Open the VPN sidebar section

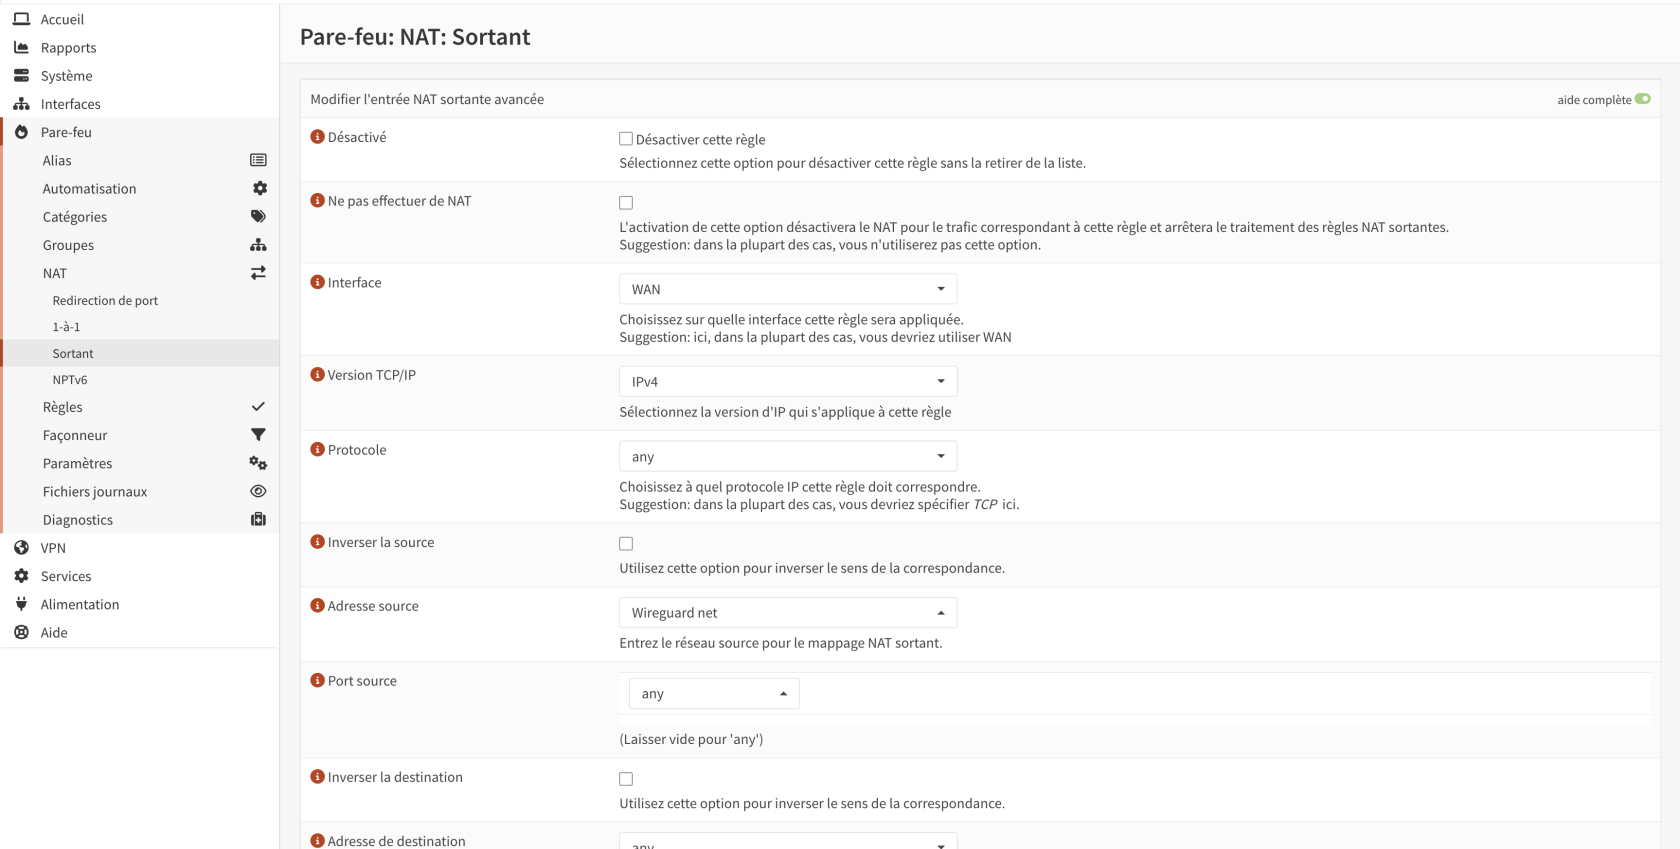click(x=53, y=548)
